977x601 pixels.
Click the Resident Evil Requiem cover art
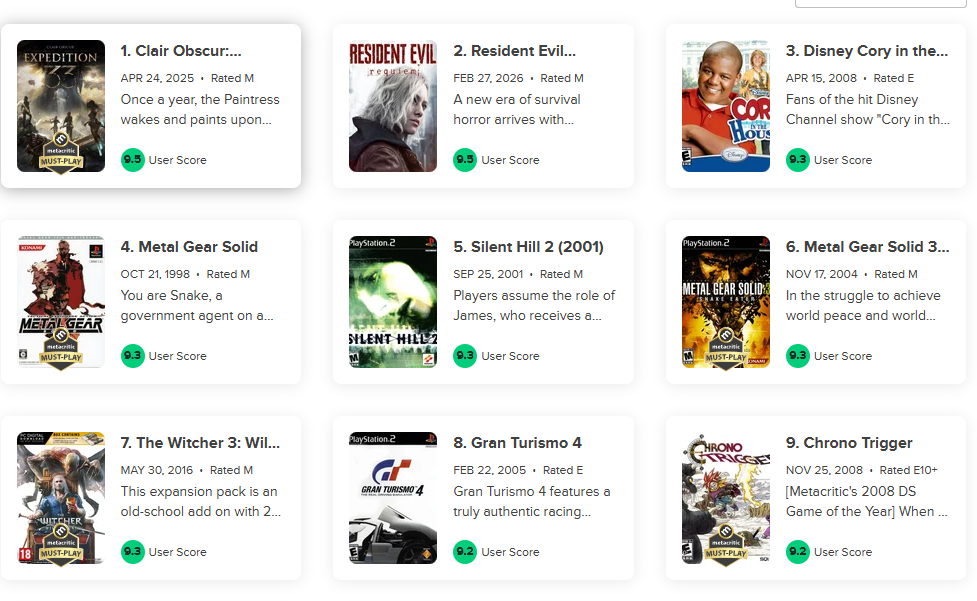(x=393, y=106)
